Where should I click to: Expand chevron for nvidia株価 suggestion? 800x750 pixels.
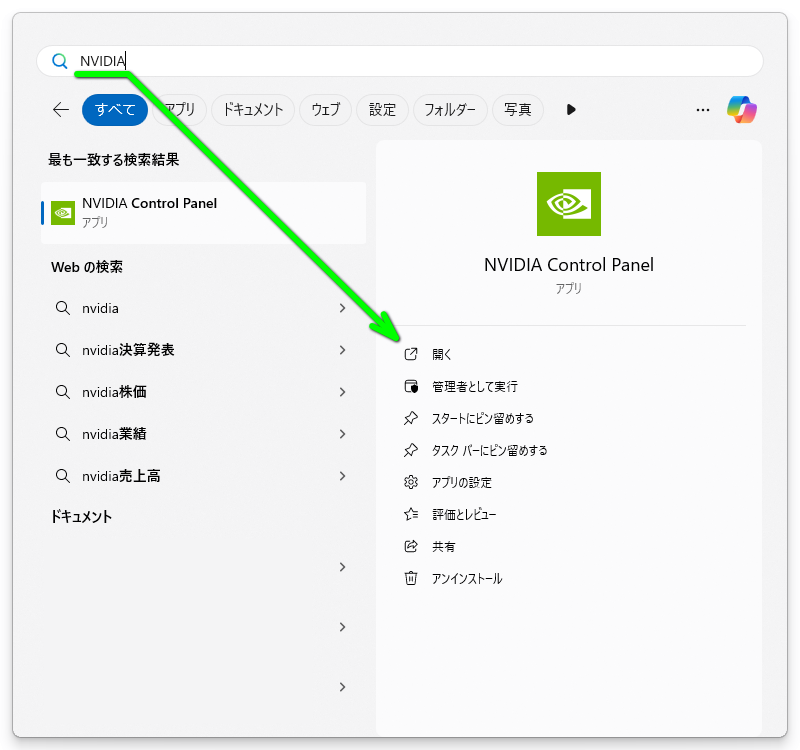coord(342,392)
